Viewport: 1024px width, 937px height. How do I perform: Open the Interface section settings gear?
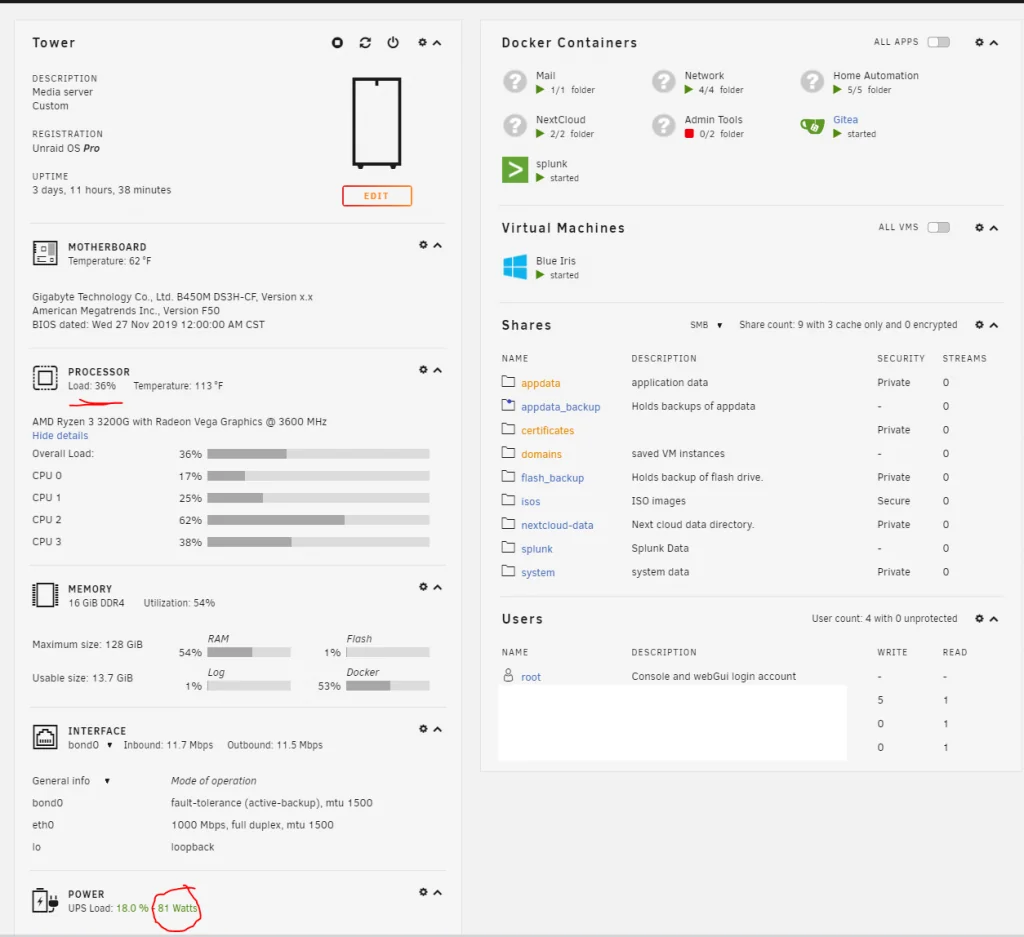tap(423, 729)
